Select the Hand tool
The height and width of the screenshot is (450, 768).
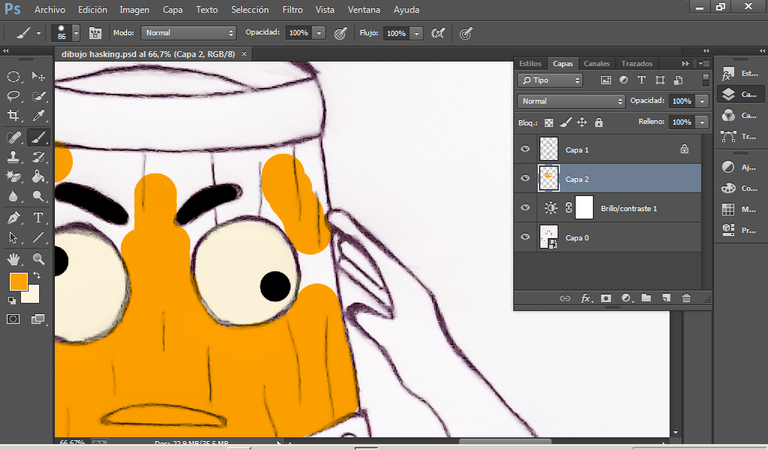[x=13, y=259]
